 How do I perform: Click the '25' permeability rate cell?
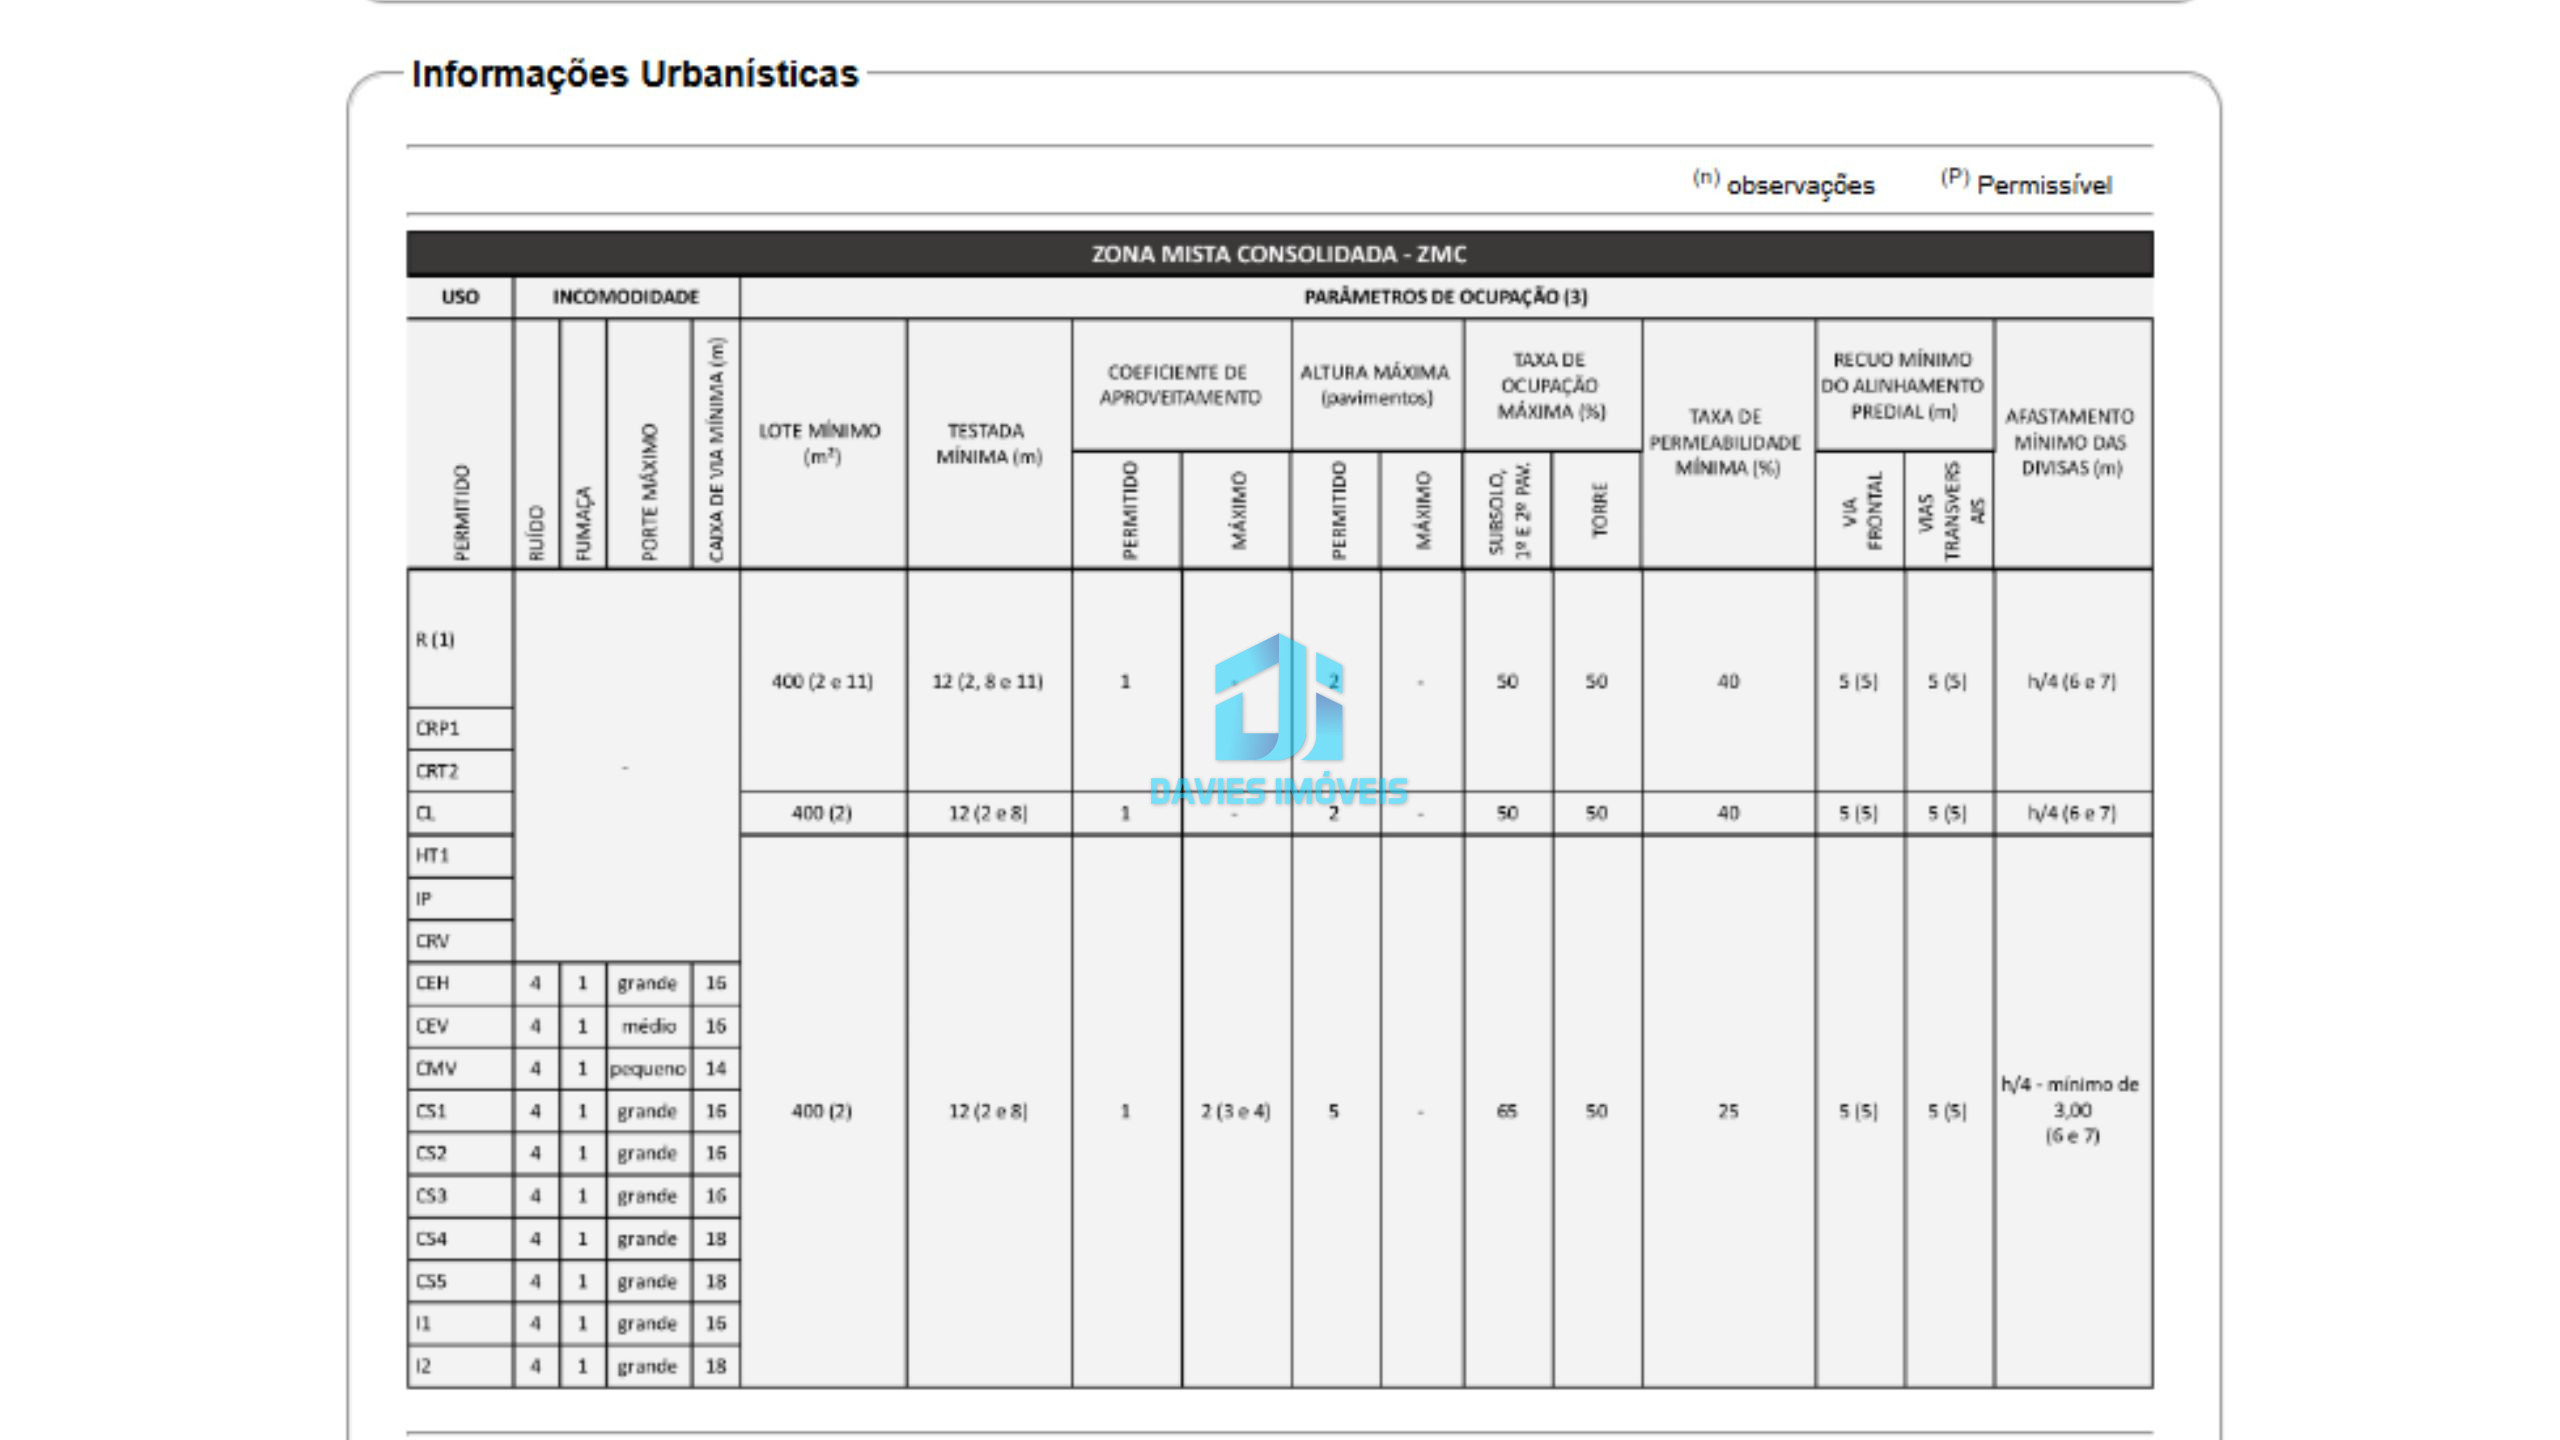tap(1728, 1112)
